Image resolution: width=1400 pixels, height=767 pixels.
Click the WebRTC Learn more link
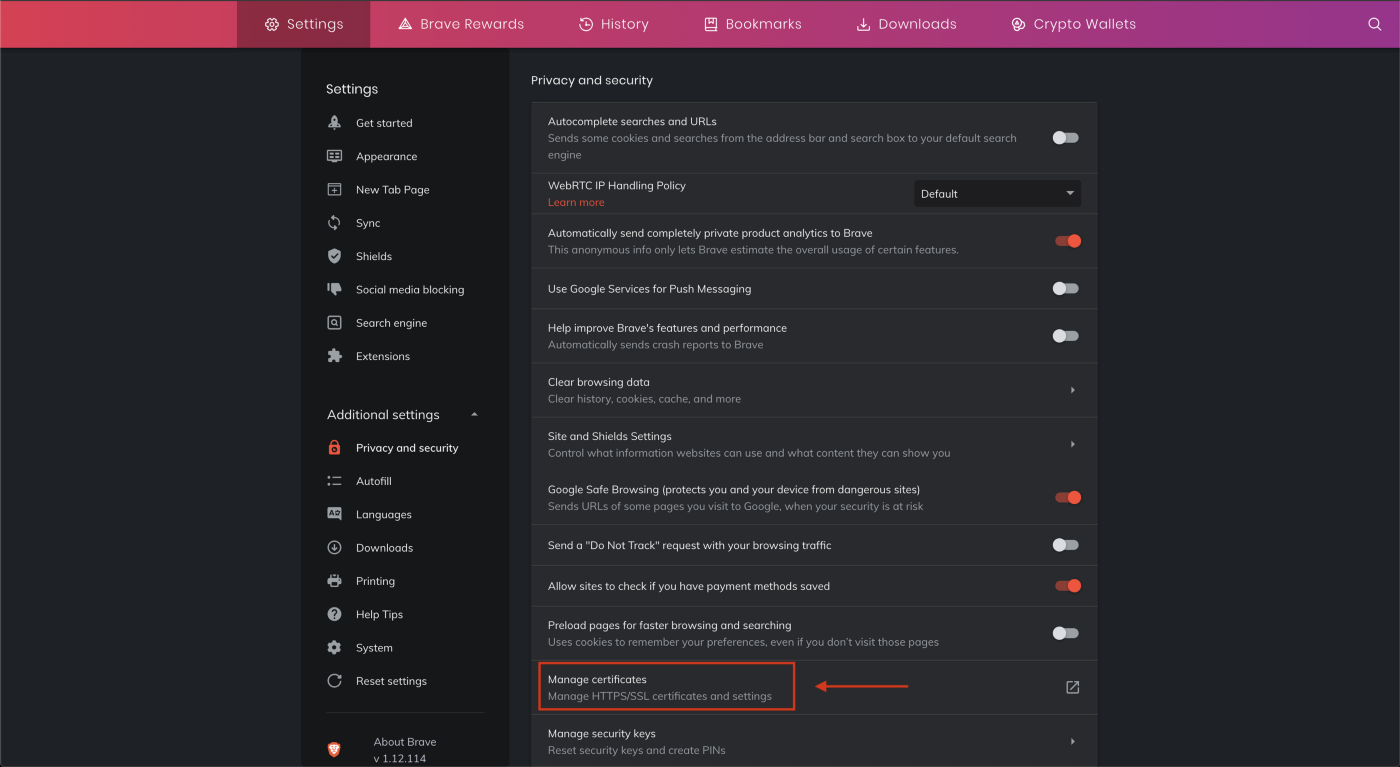576,202
